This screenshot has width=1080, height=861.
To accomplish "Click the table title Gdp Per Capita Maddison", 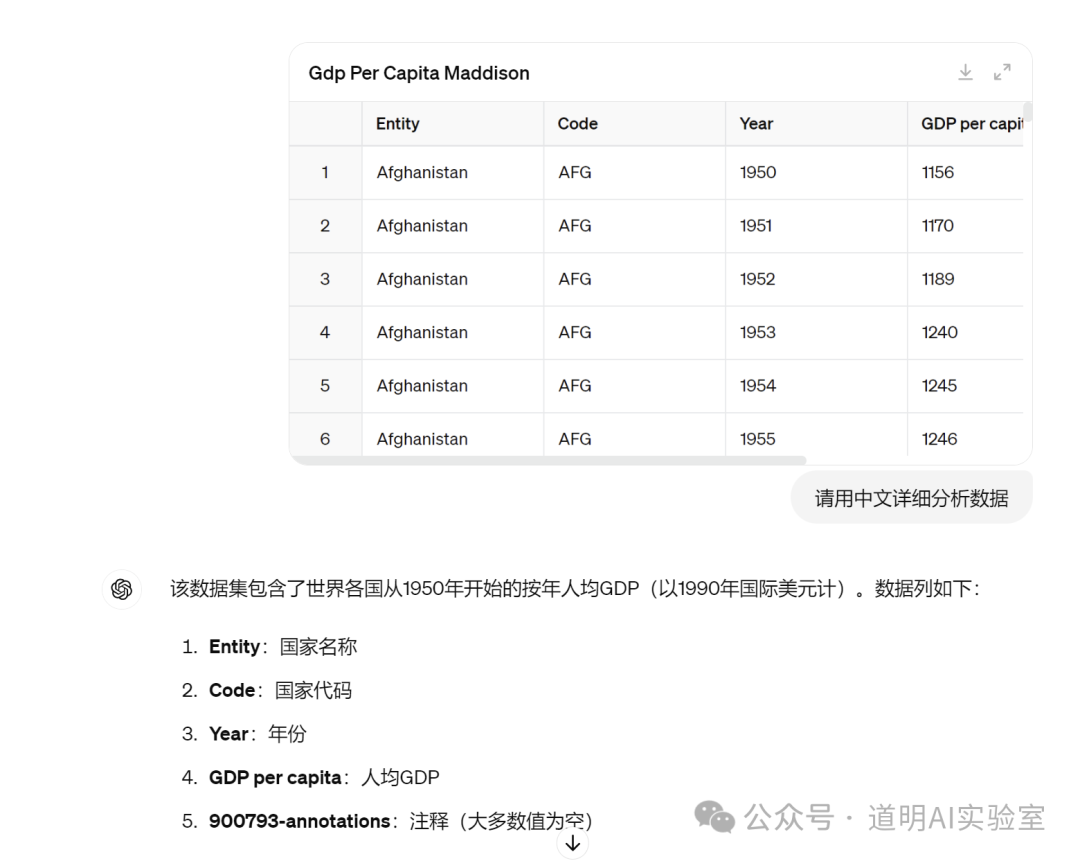I will [419, 73].
